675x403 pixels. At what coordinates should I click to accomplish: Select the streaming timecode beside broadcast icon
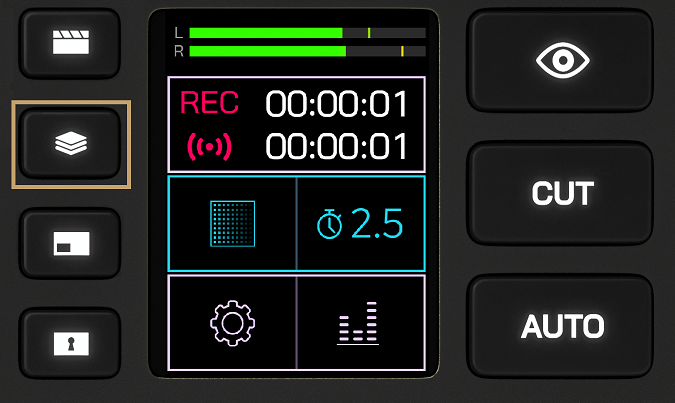tap(336, 147)
